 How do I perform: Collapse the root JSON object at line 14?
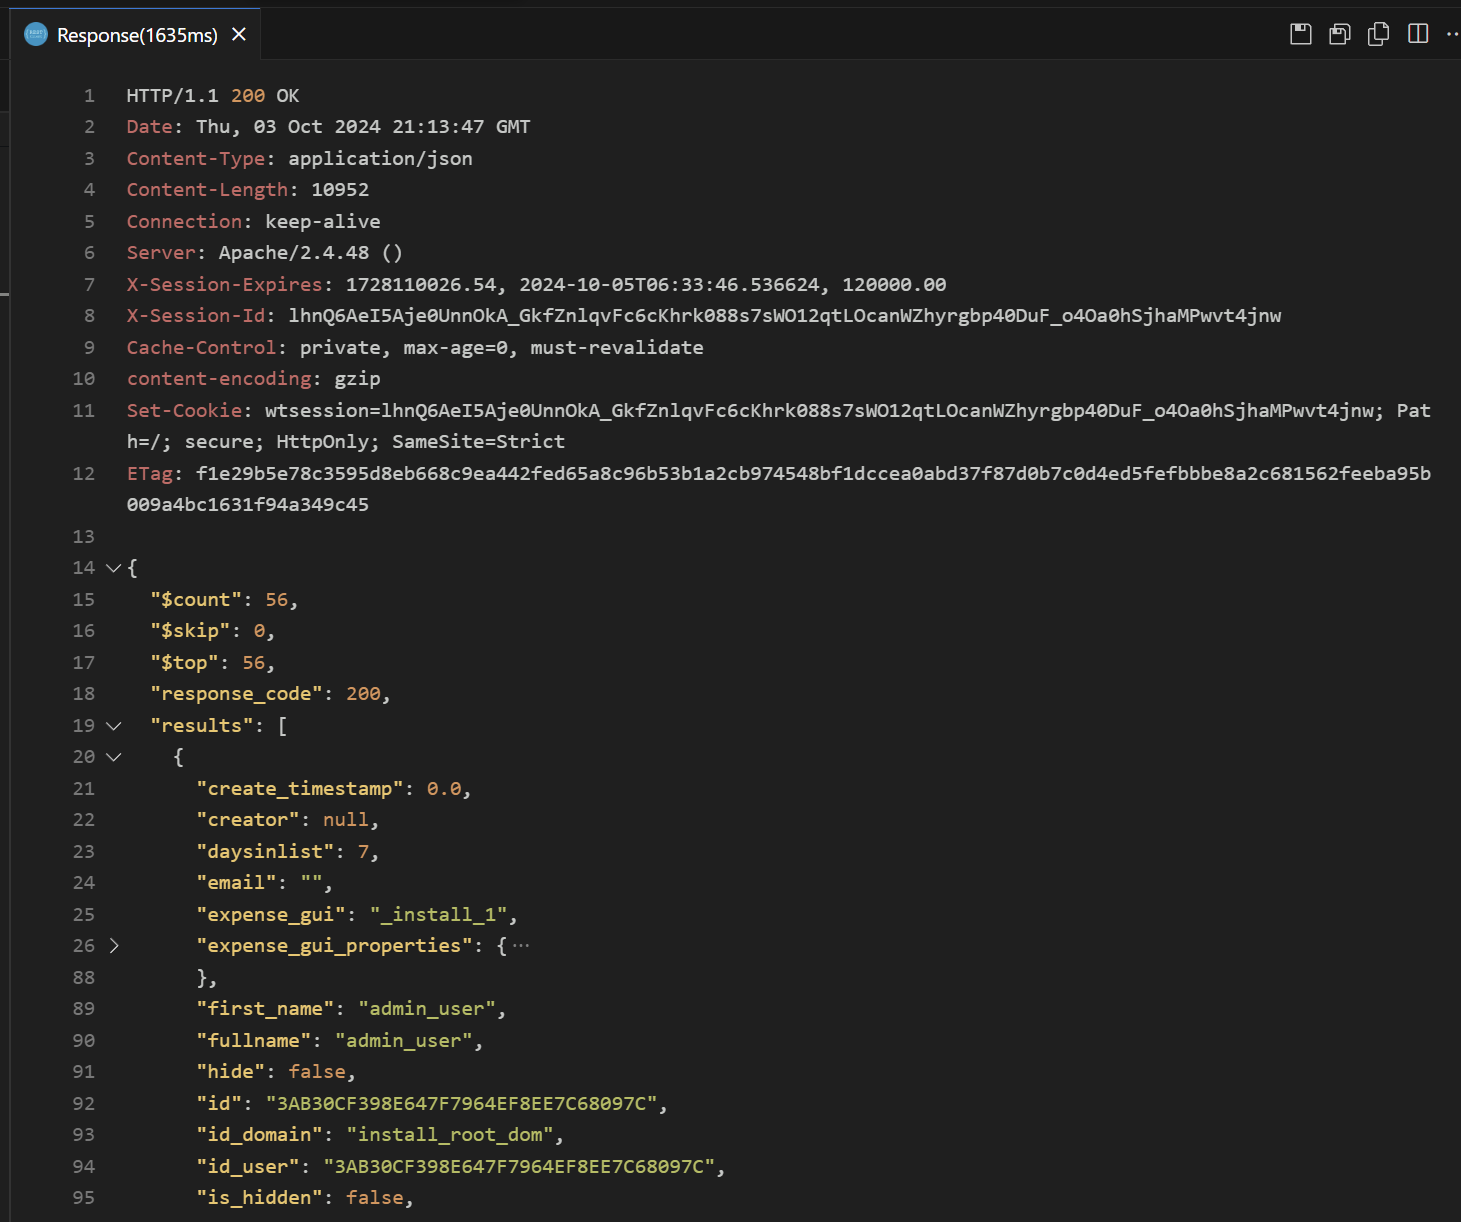point(114,568)
